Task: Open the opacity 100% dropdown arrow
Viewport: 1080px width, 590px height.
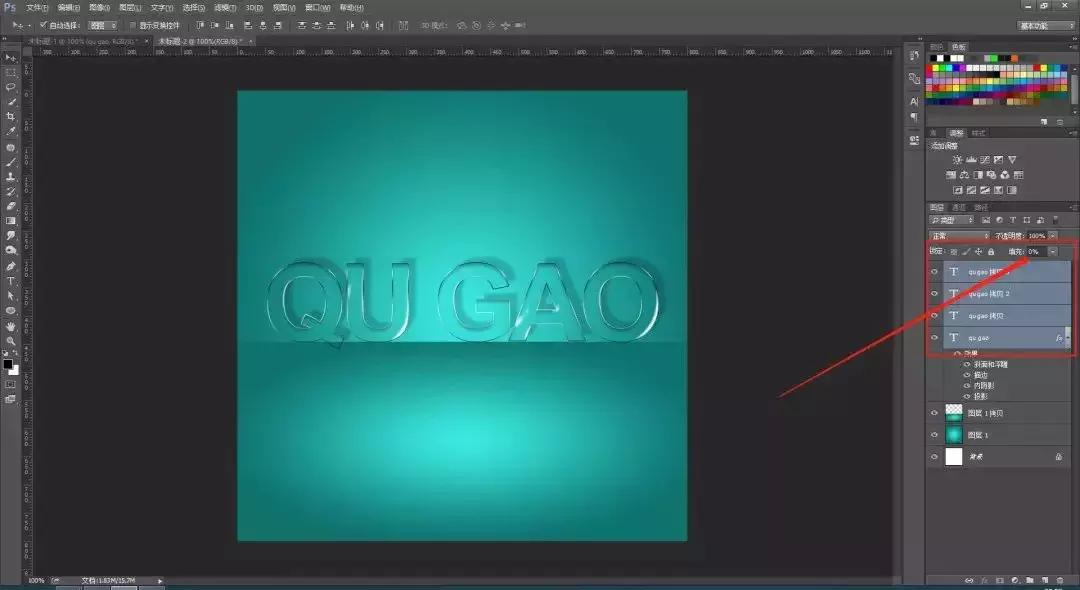Action: 1053,236
